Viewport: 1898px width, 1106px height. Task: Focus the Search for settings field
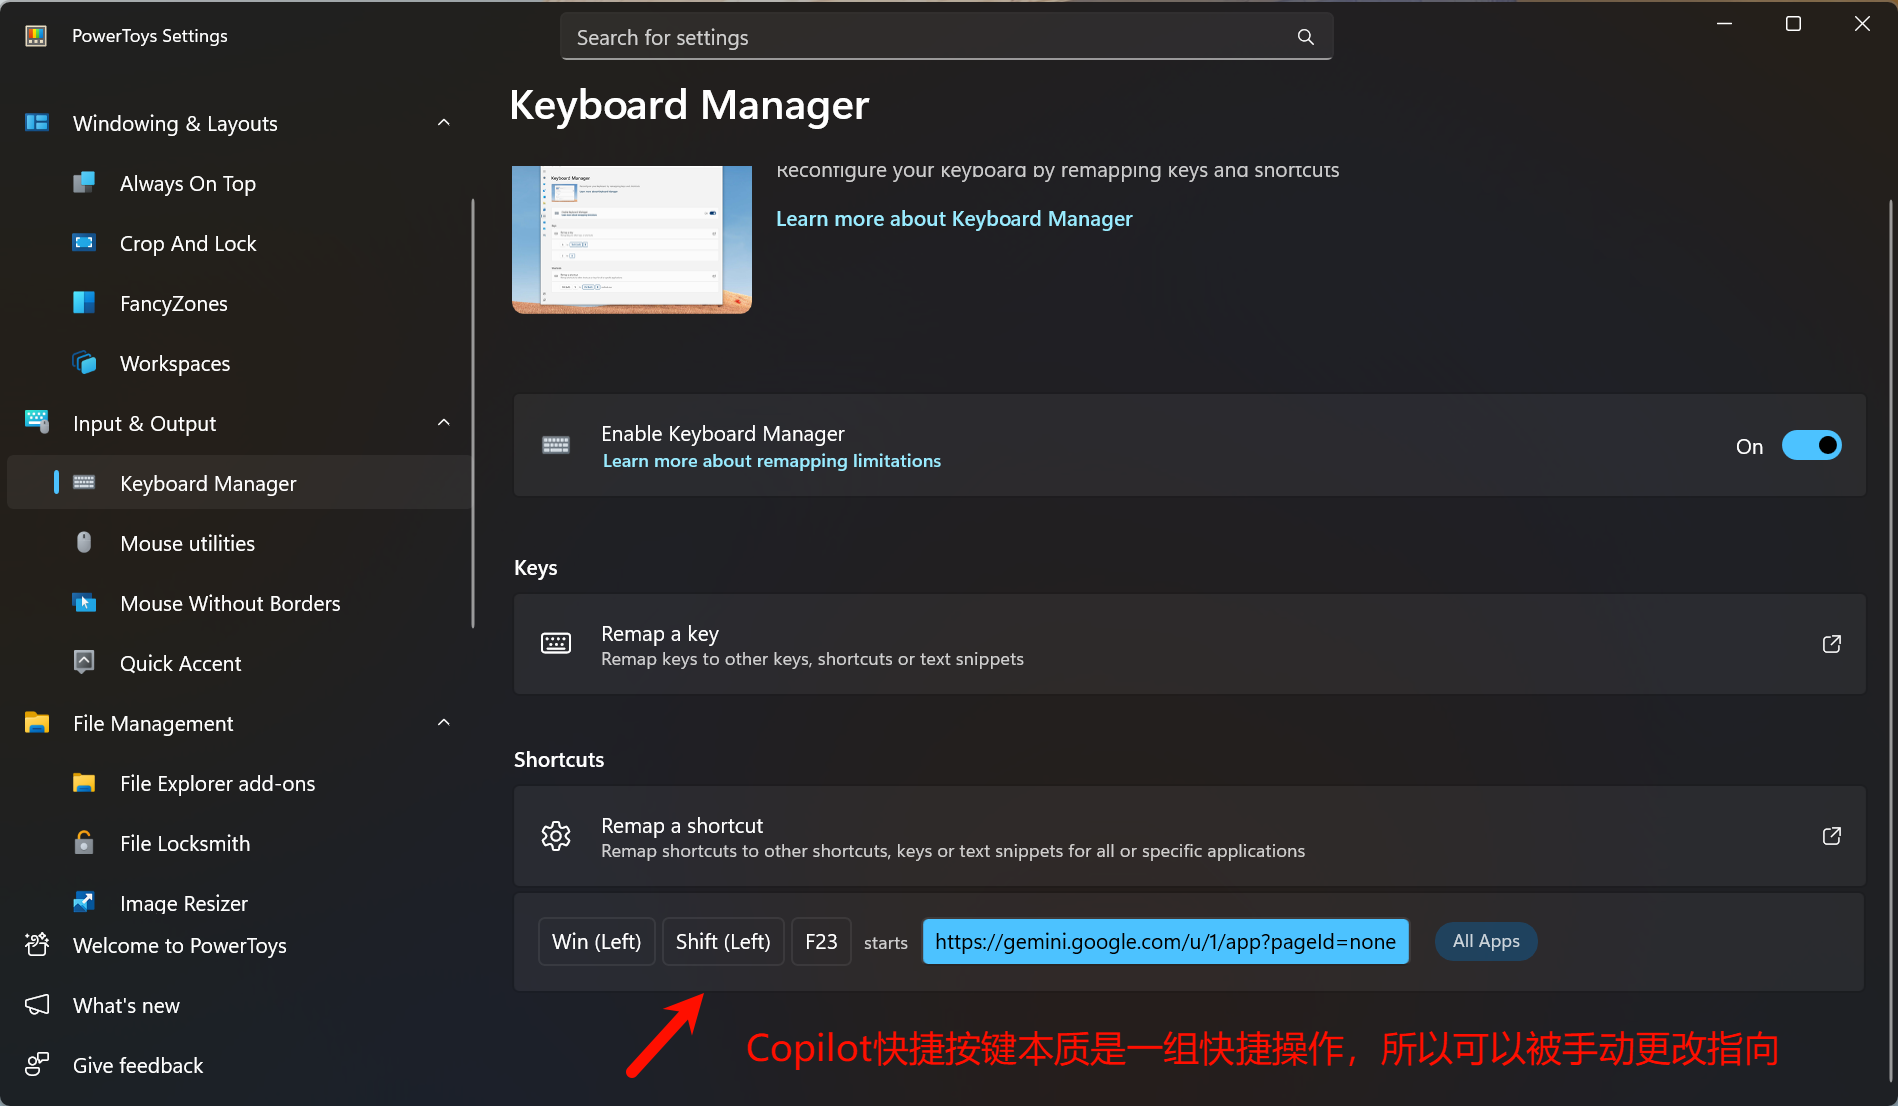(x=930, y=37)
